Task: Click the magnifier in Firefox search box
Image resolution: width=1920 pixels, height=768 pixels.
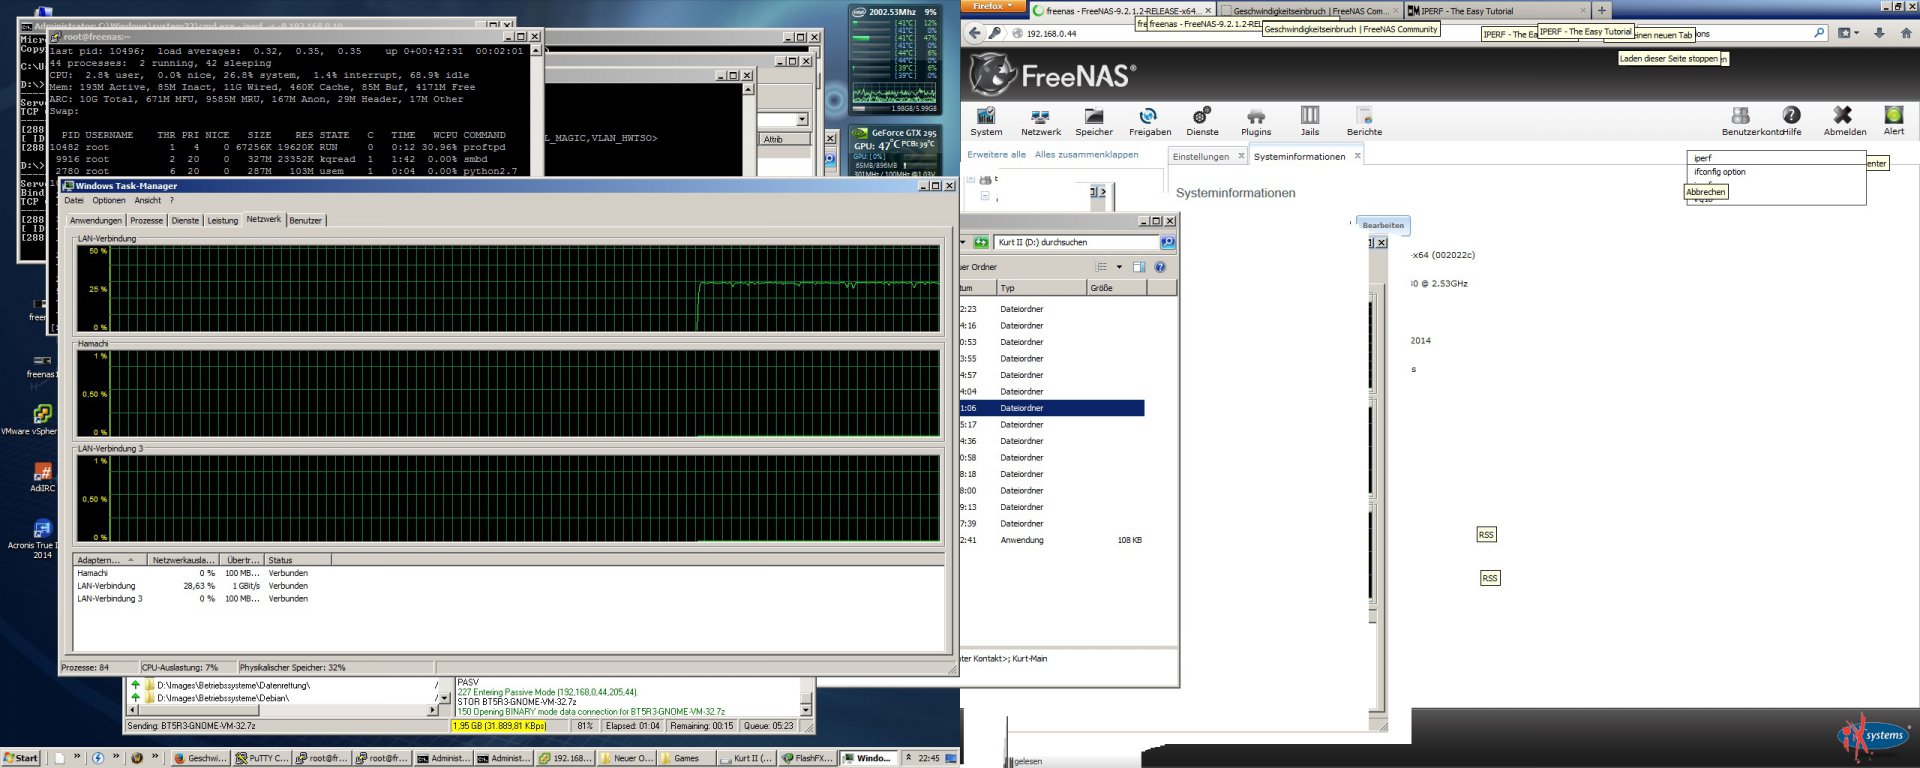Action: [x=1819, y=33]
